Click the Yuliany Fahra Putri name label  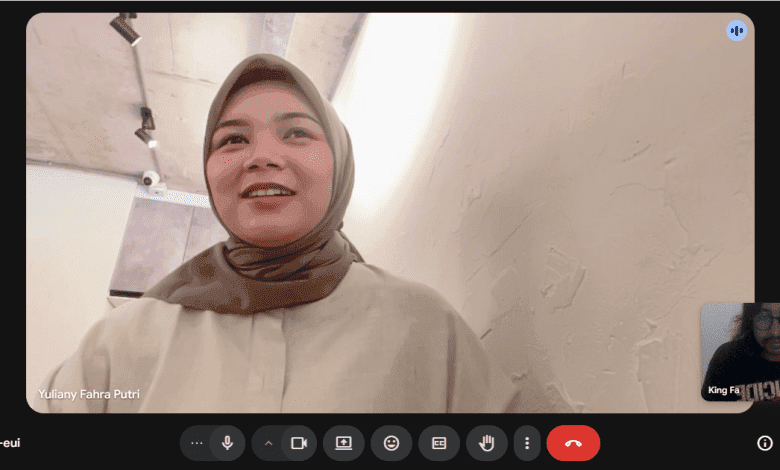coord(89,394)
